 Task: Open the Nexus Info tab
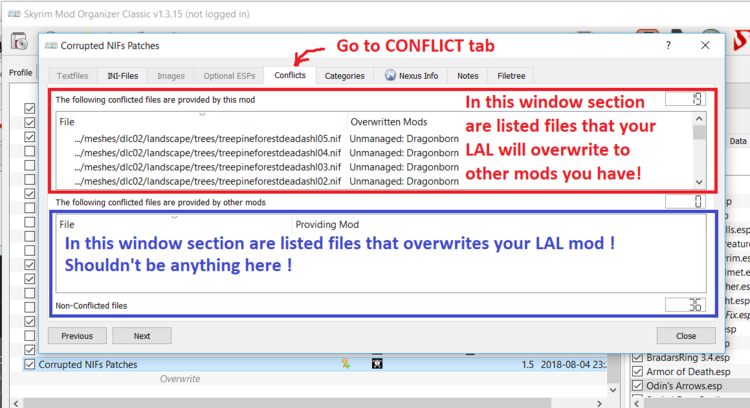[411, 76]
